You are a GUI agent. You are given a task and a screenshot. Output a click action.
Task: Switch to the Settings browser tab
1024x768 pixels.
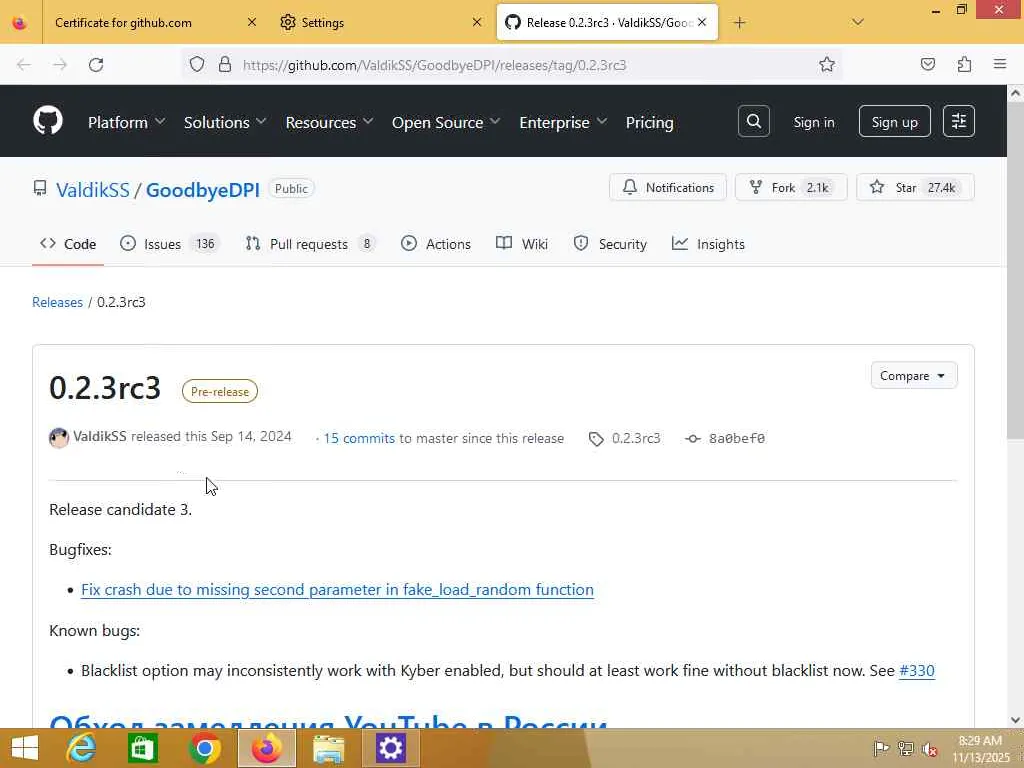[380, 23]
